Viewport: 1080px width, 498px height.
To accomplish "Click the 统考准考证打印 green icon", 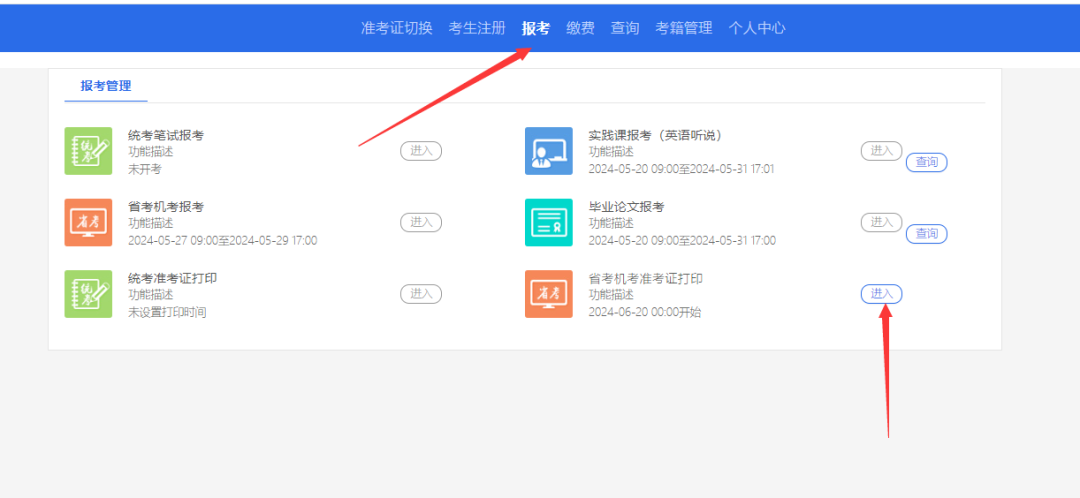I will point(88,294).
